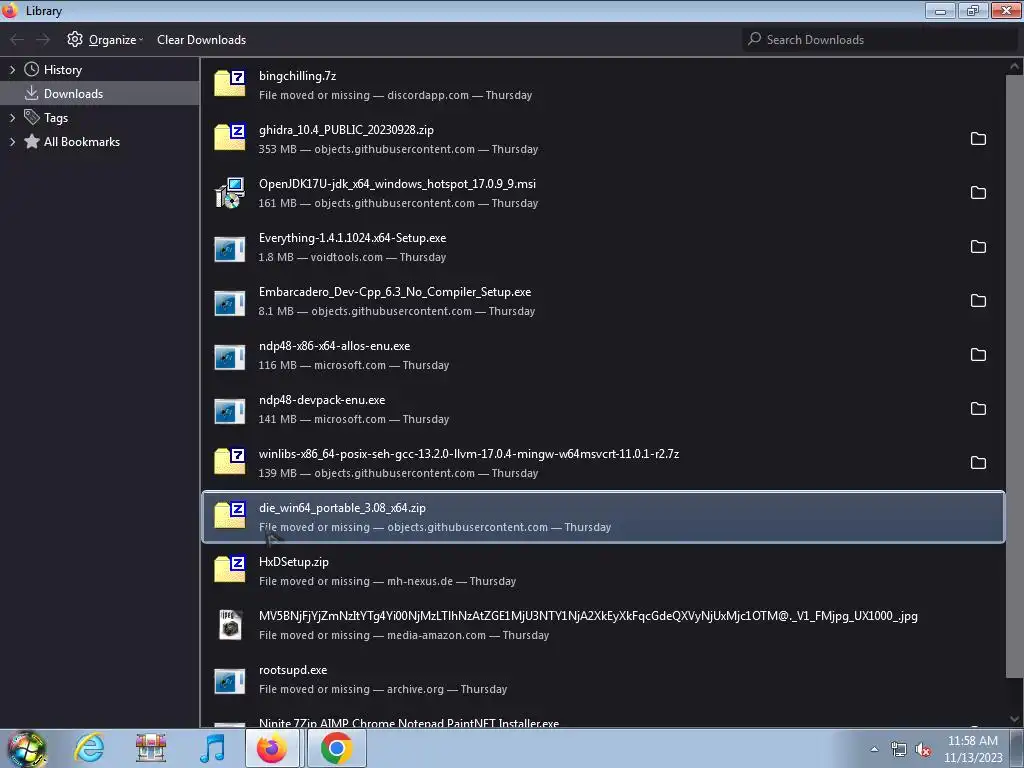The image size is (1024, 768).
Task: Click the Everything setup exe icon
Action: 230,248
